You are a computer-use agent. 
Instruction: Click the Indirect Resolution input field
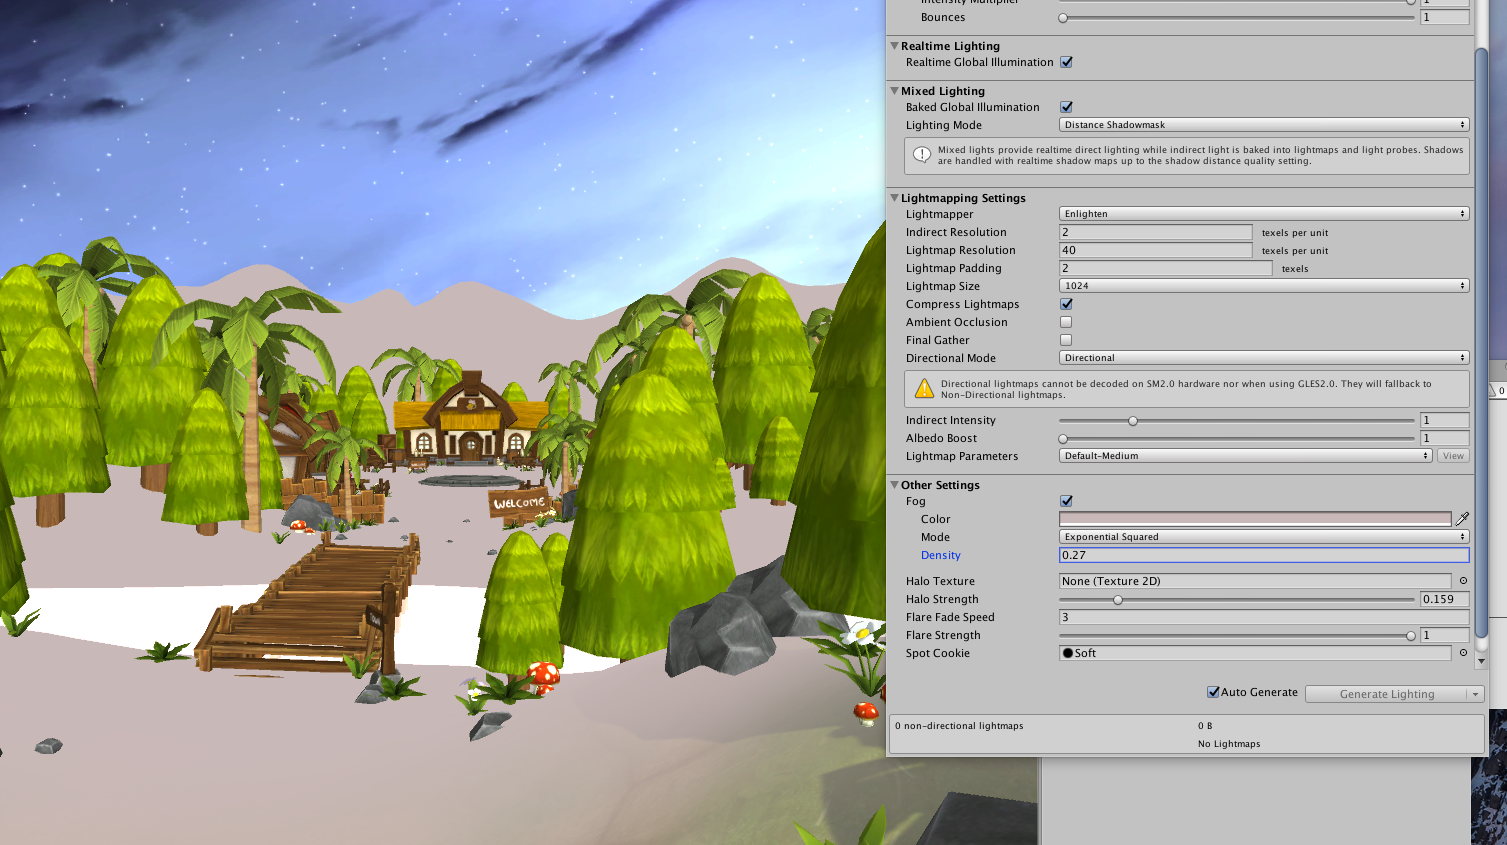tap(1155, 232)
